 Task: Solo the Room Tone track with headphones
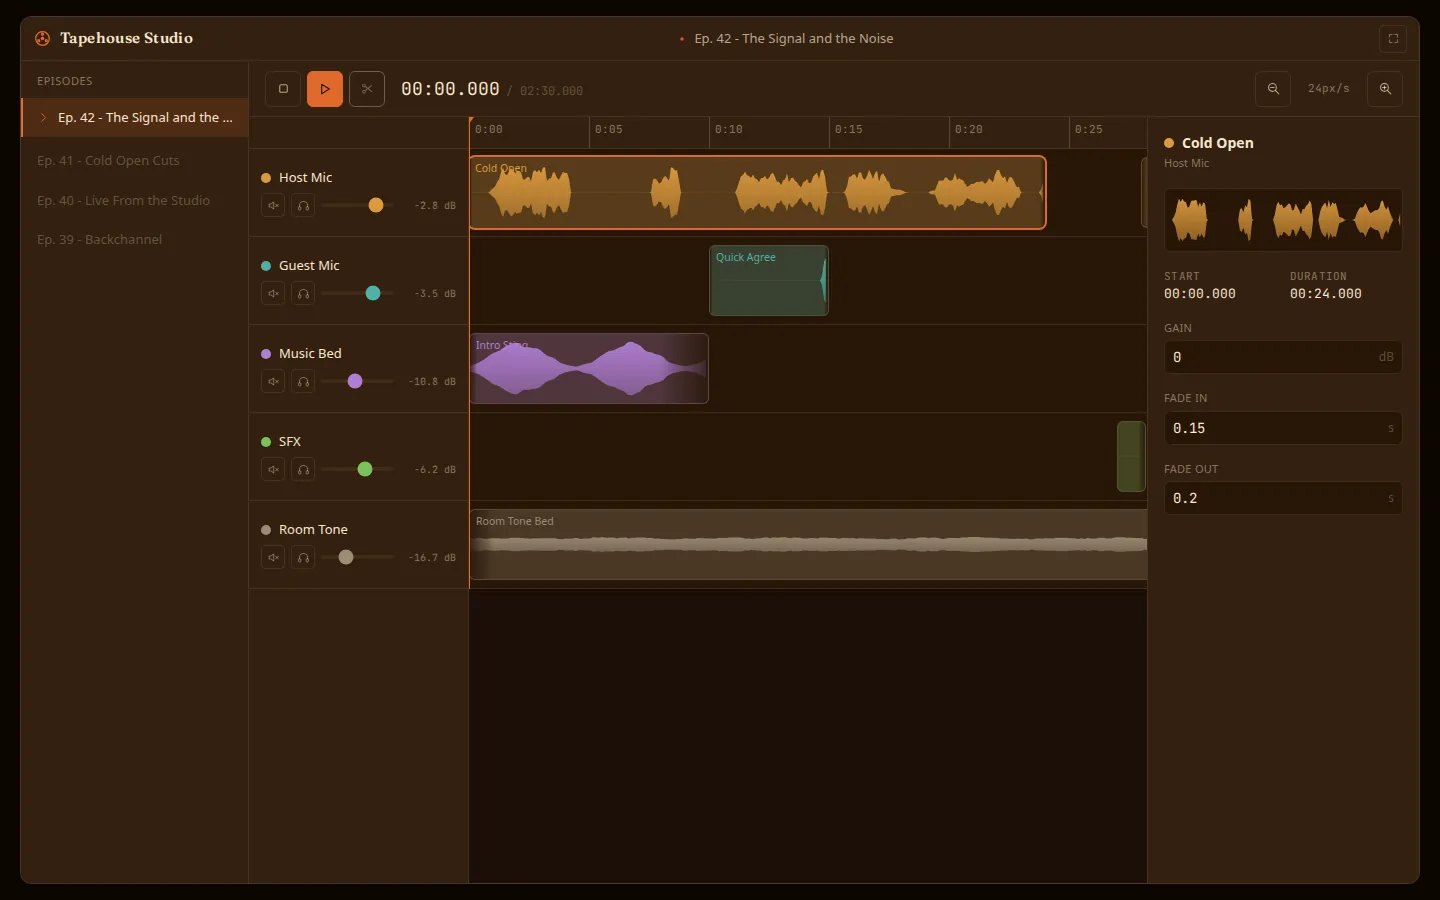(303, 557)
